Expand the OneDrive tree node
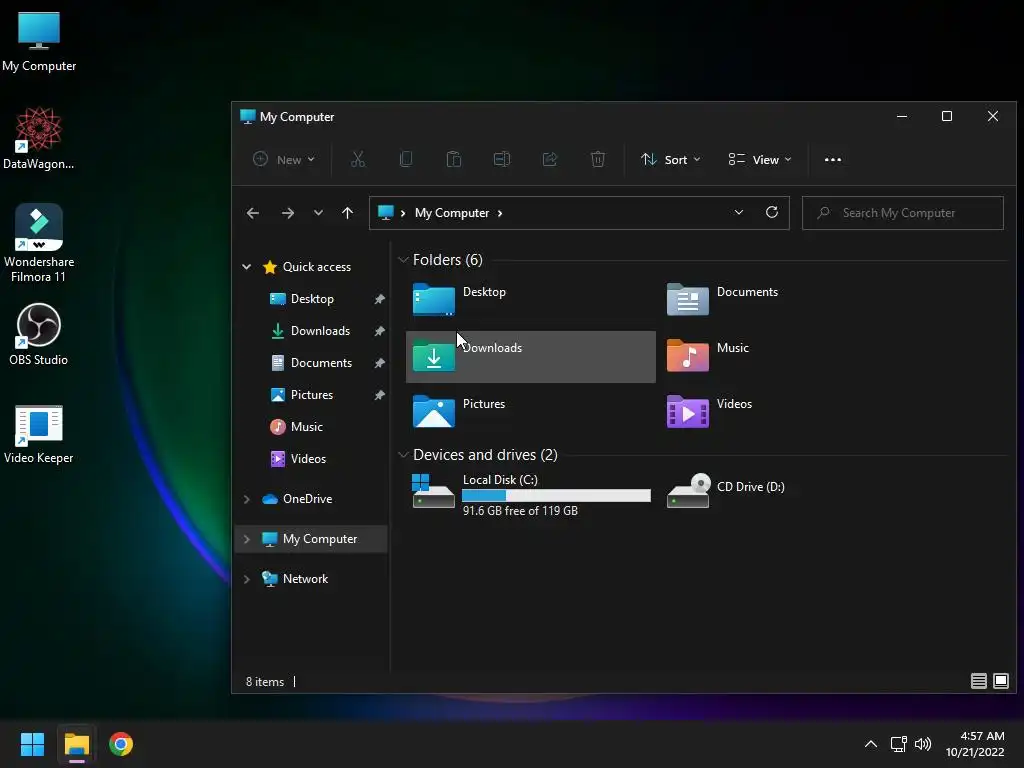The width and height of the screenshot is (1024, 768). pyautogui.click(x=247, y=499)
